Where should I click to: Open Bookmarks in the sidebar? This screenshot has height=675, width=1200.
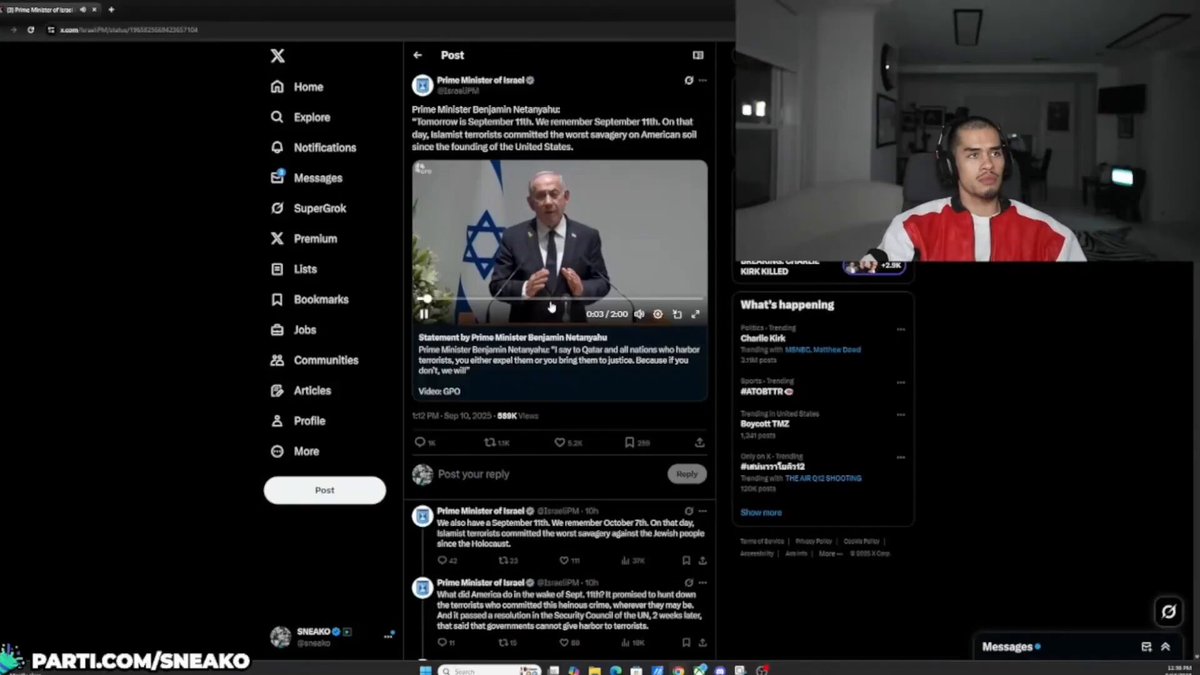coord(309,299)
